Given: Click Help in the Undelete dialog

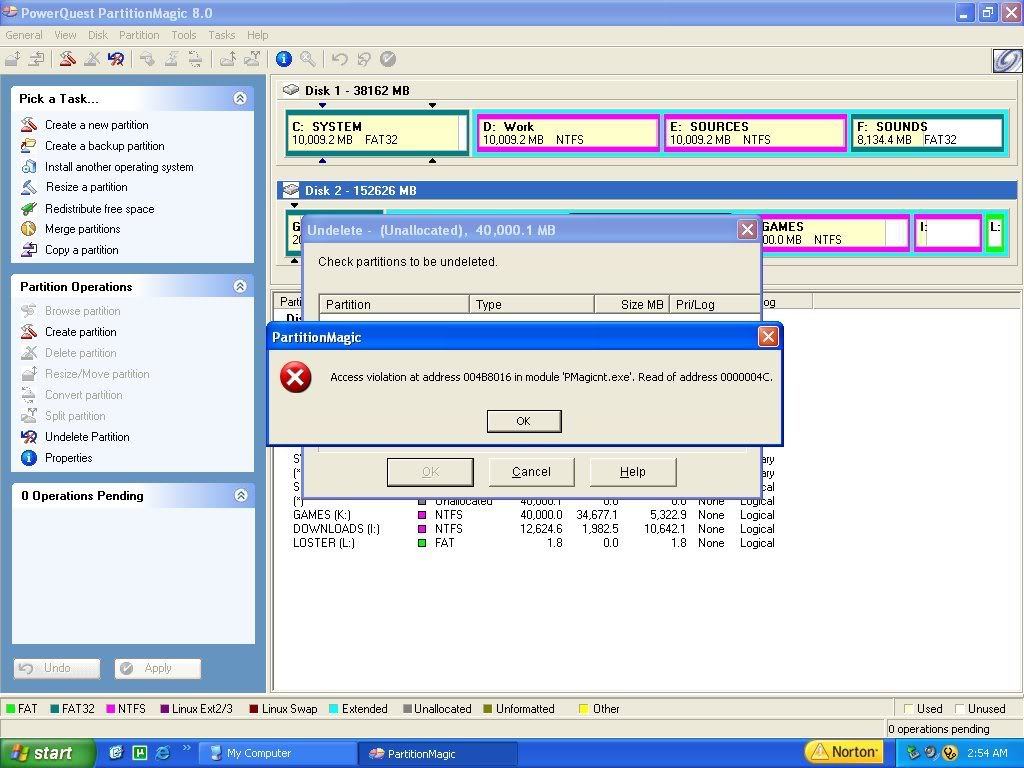Looking at the screenshot, I should pyautogui.click(x=632, y=472).
